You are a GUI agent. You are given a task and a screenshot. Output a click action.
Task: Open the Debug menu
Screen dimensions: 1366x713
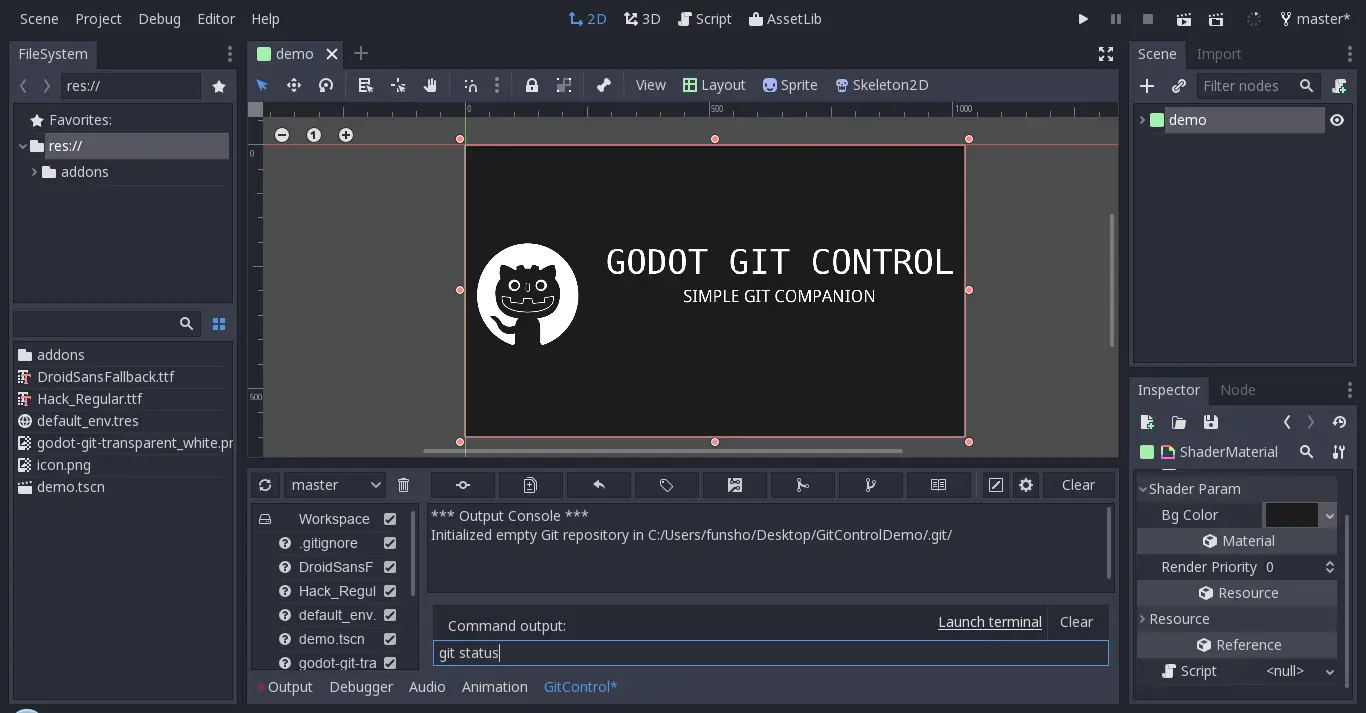click(160, 19)
